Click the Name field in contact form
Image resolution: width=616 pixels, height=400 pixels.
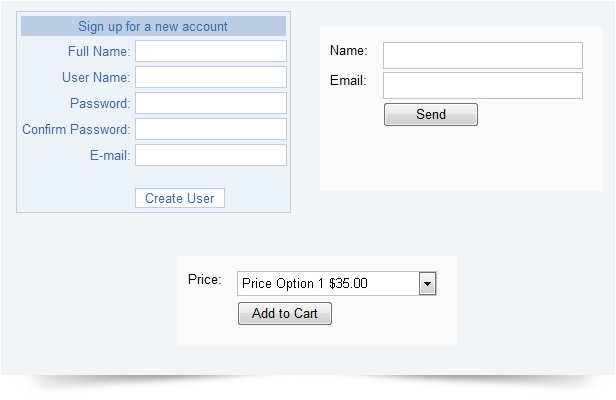point(482,55)
